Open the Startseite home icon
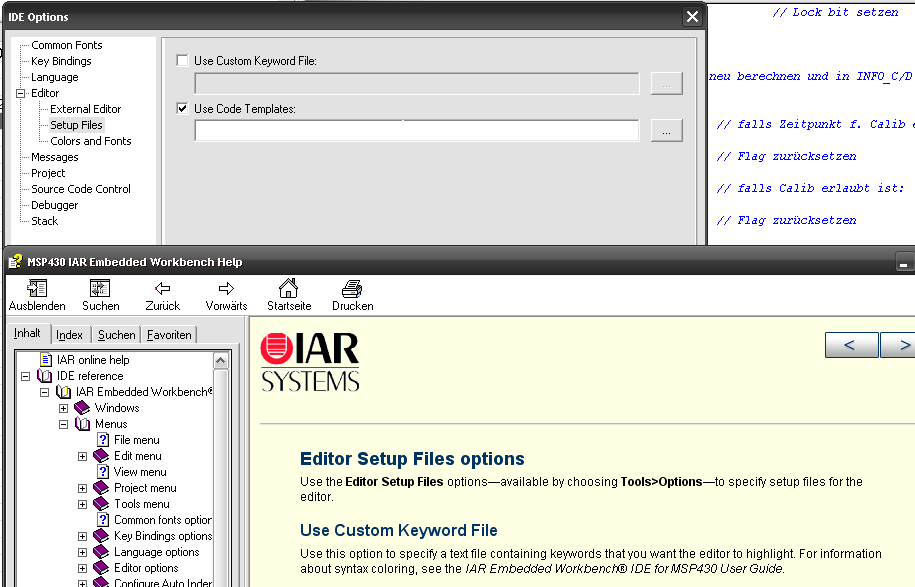Viewport: 915px width, 587px height. click(288, 288)
